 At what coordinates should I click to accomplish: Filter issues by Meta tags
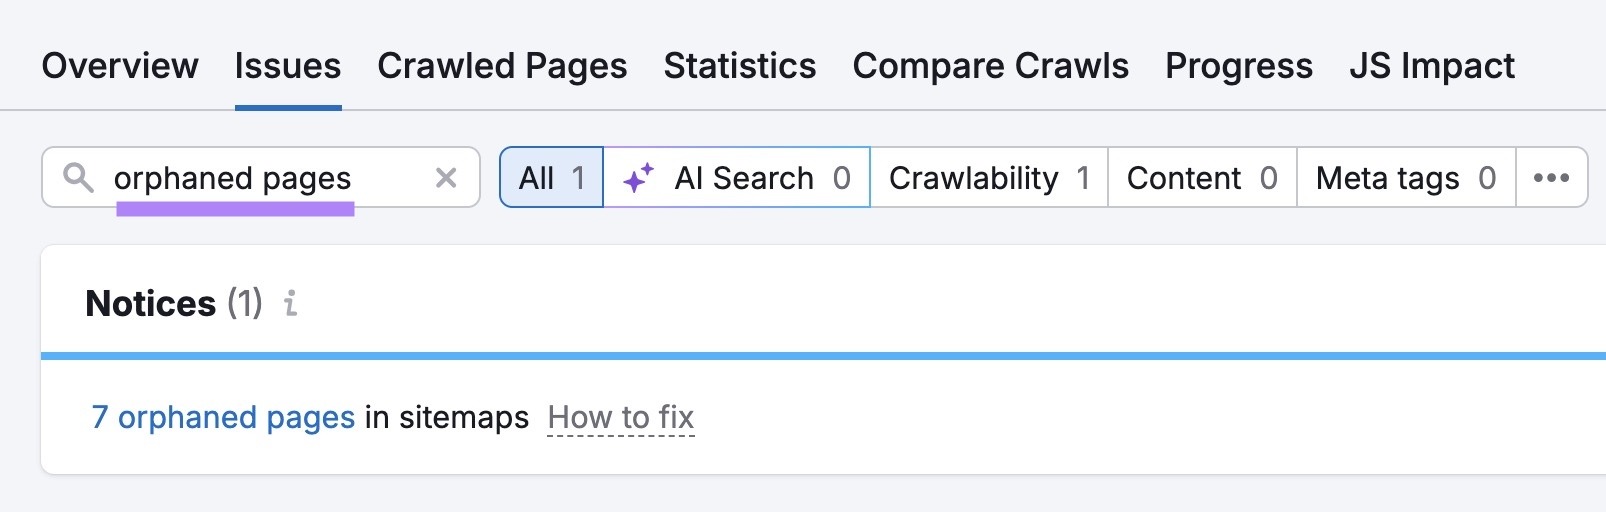click(x=1405, y=178)
